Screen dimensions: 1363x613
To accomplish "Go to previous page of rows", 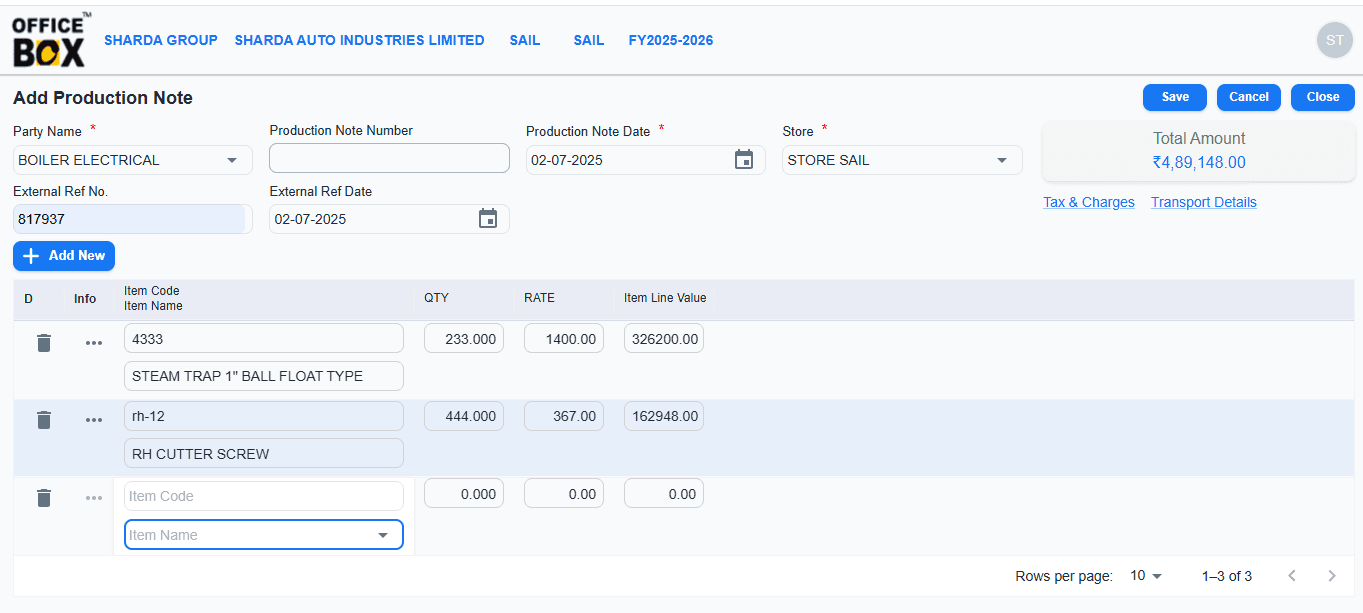I will pyautogui.click(x=1292, y=576).
